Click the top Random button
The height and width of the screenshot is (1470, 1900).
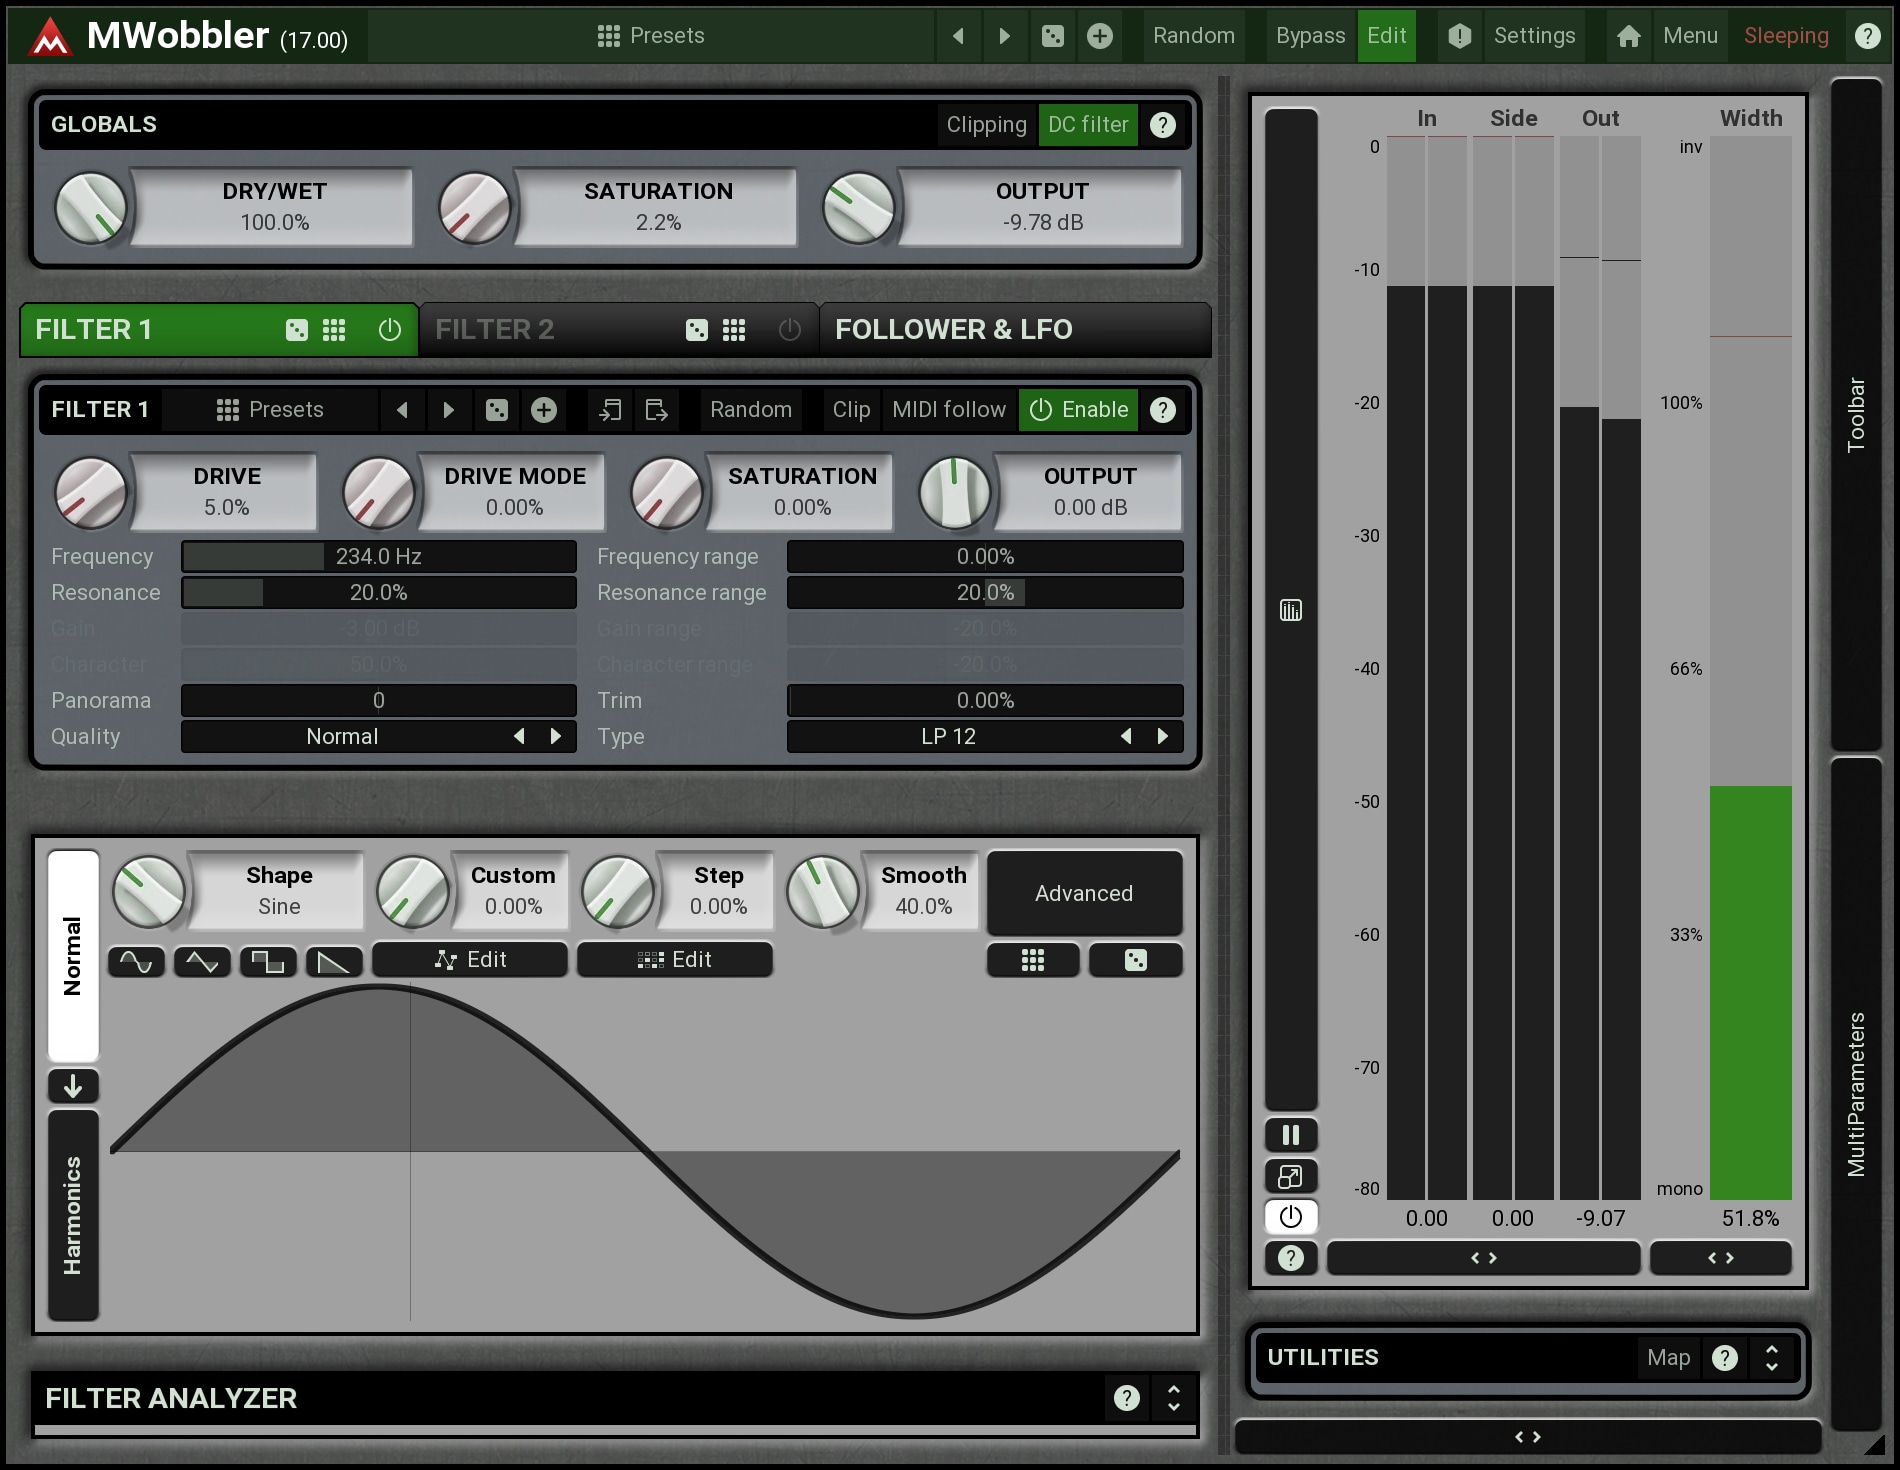(x=1193, y=36)
